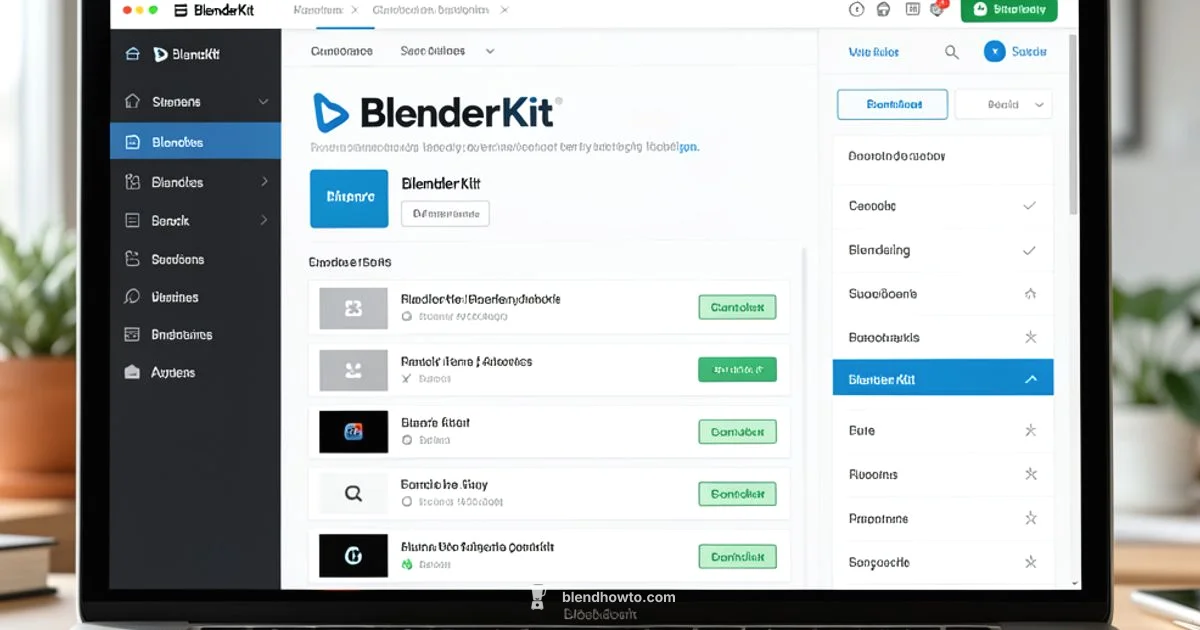Star the Rooms item in right list
This screenshot has height=630, width=1200.
1031,474
